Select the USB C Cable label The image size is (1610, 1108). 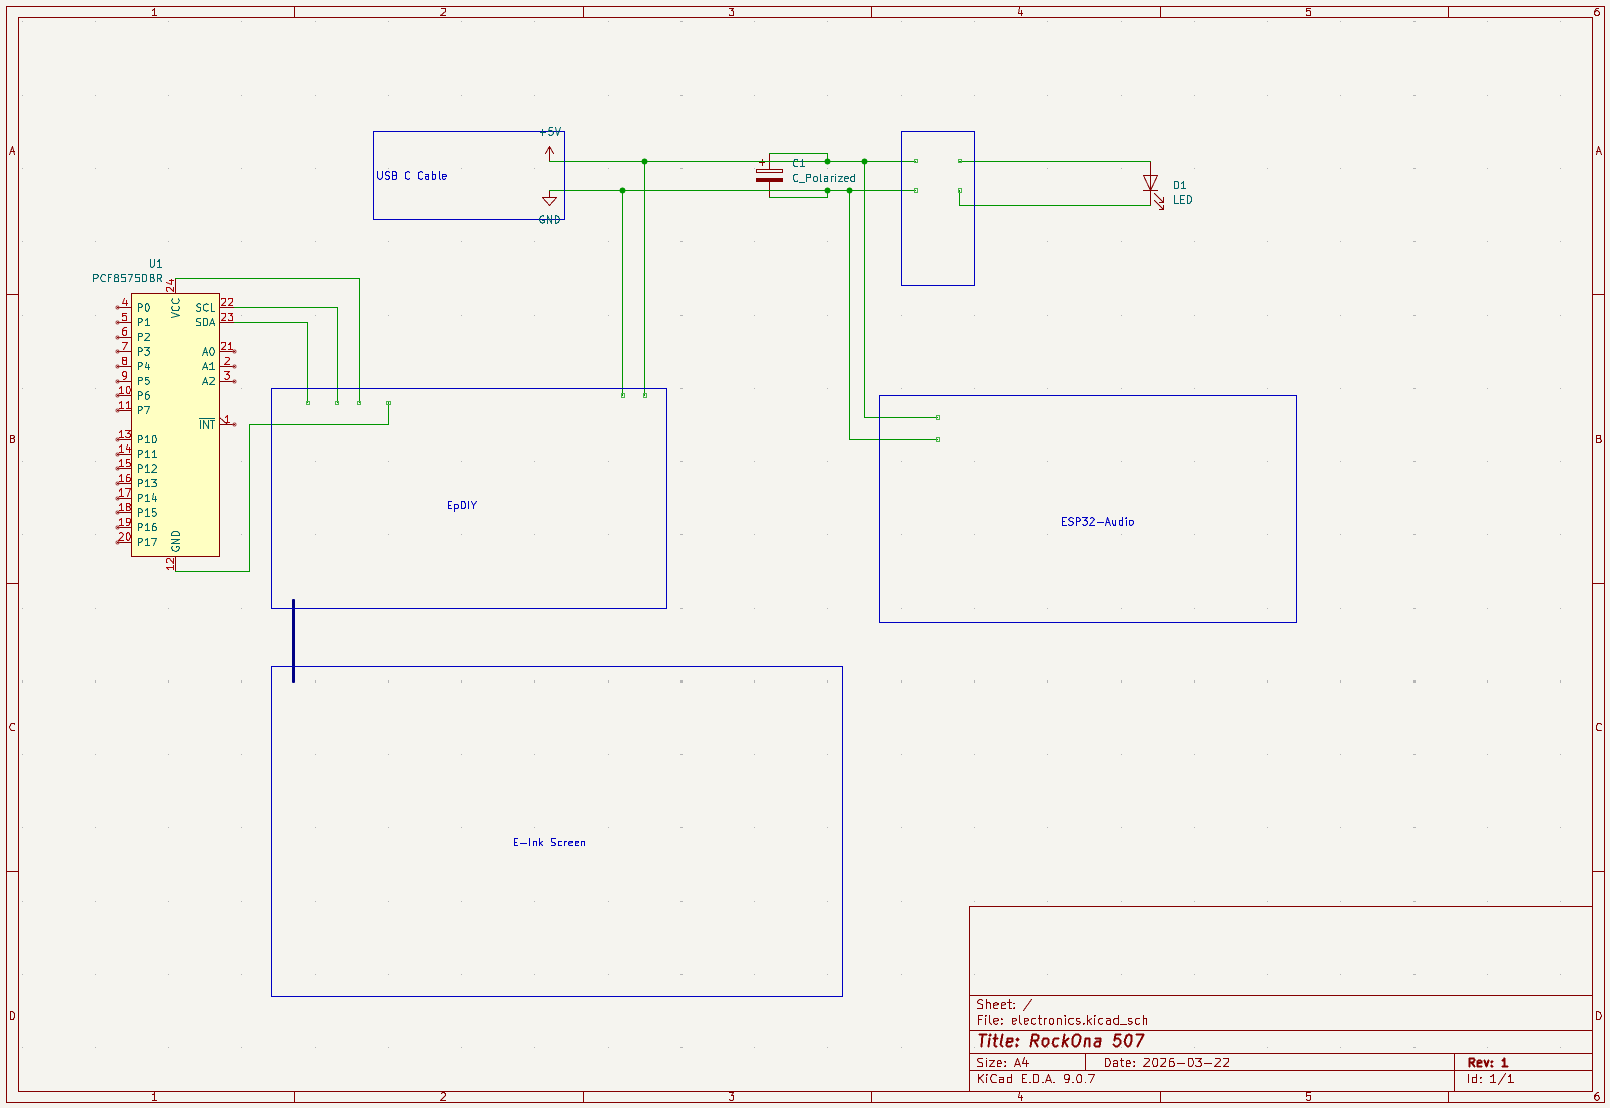411,176
